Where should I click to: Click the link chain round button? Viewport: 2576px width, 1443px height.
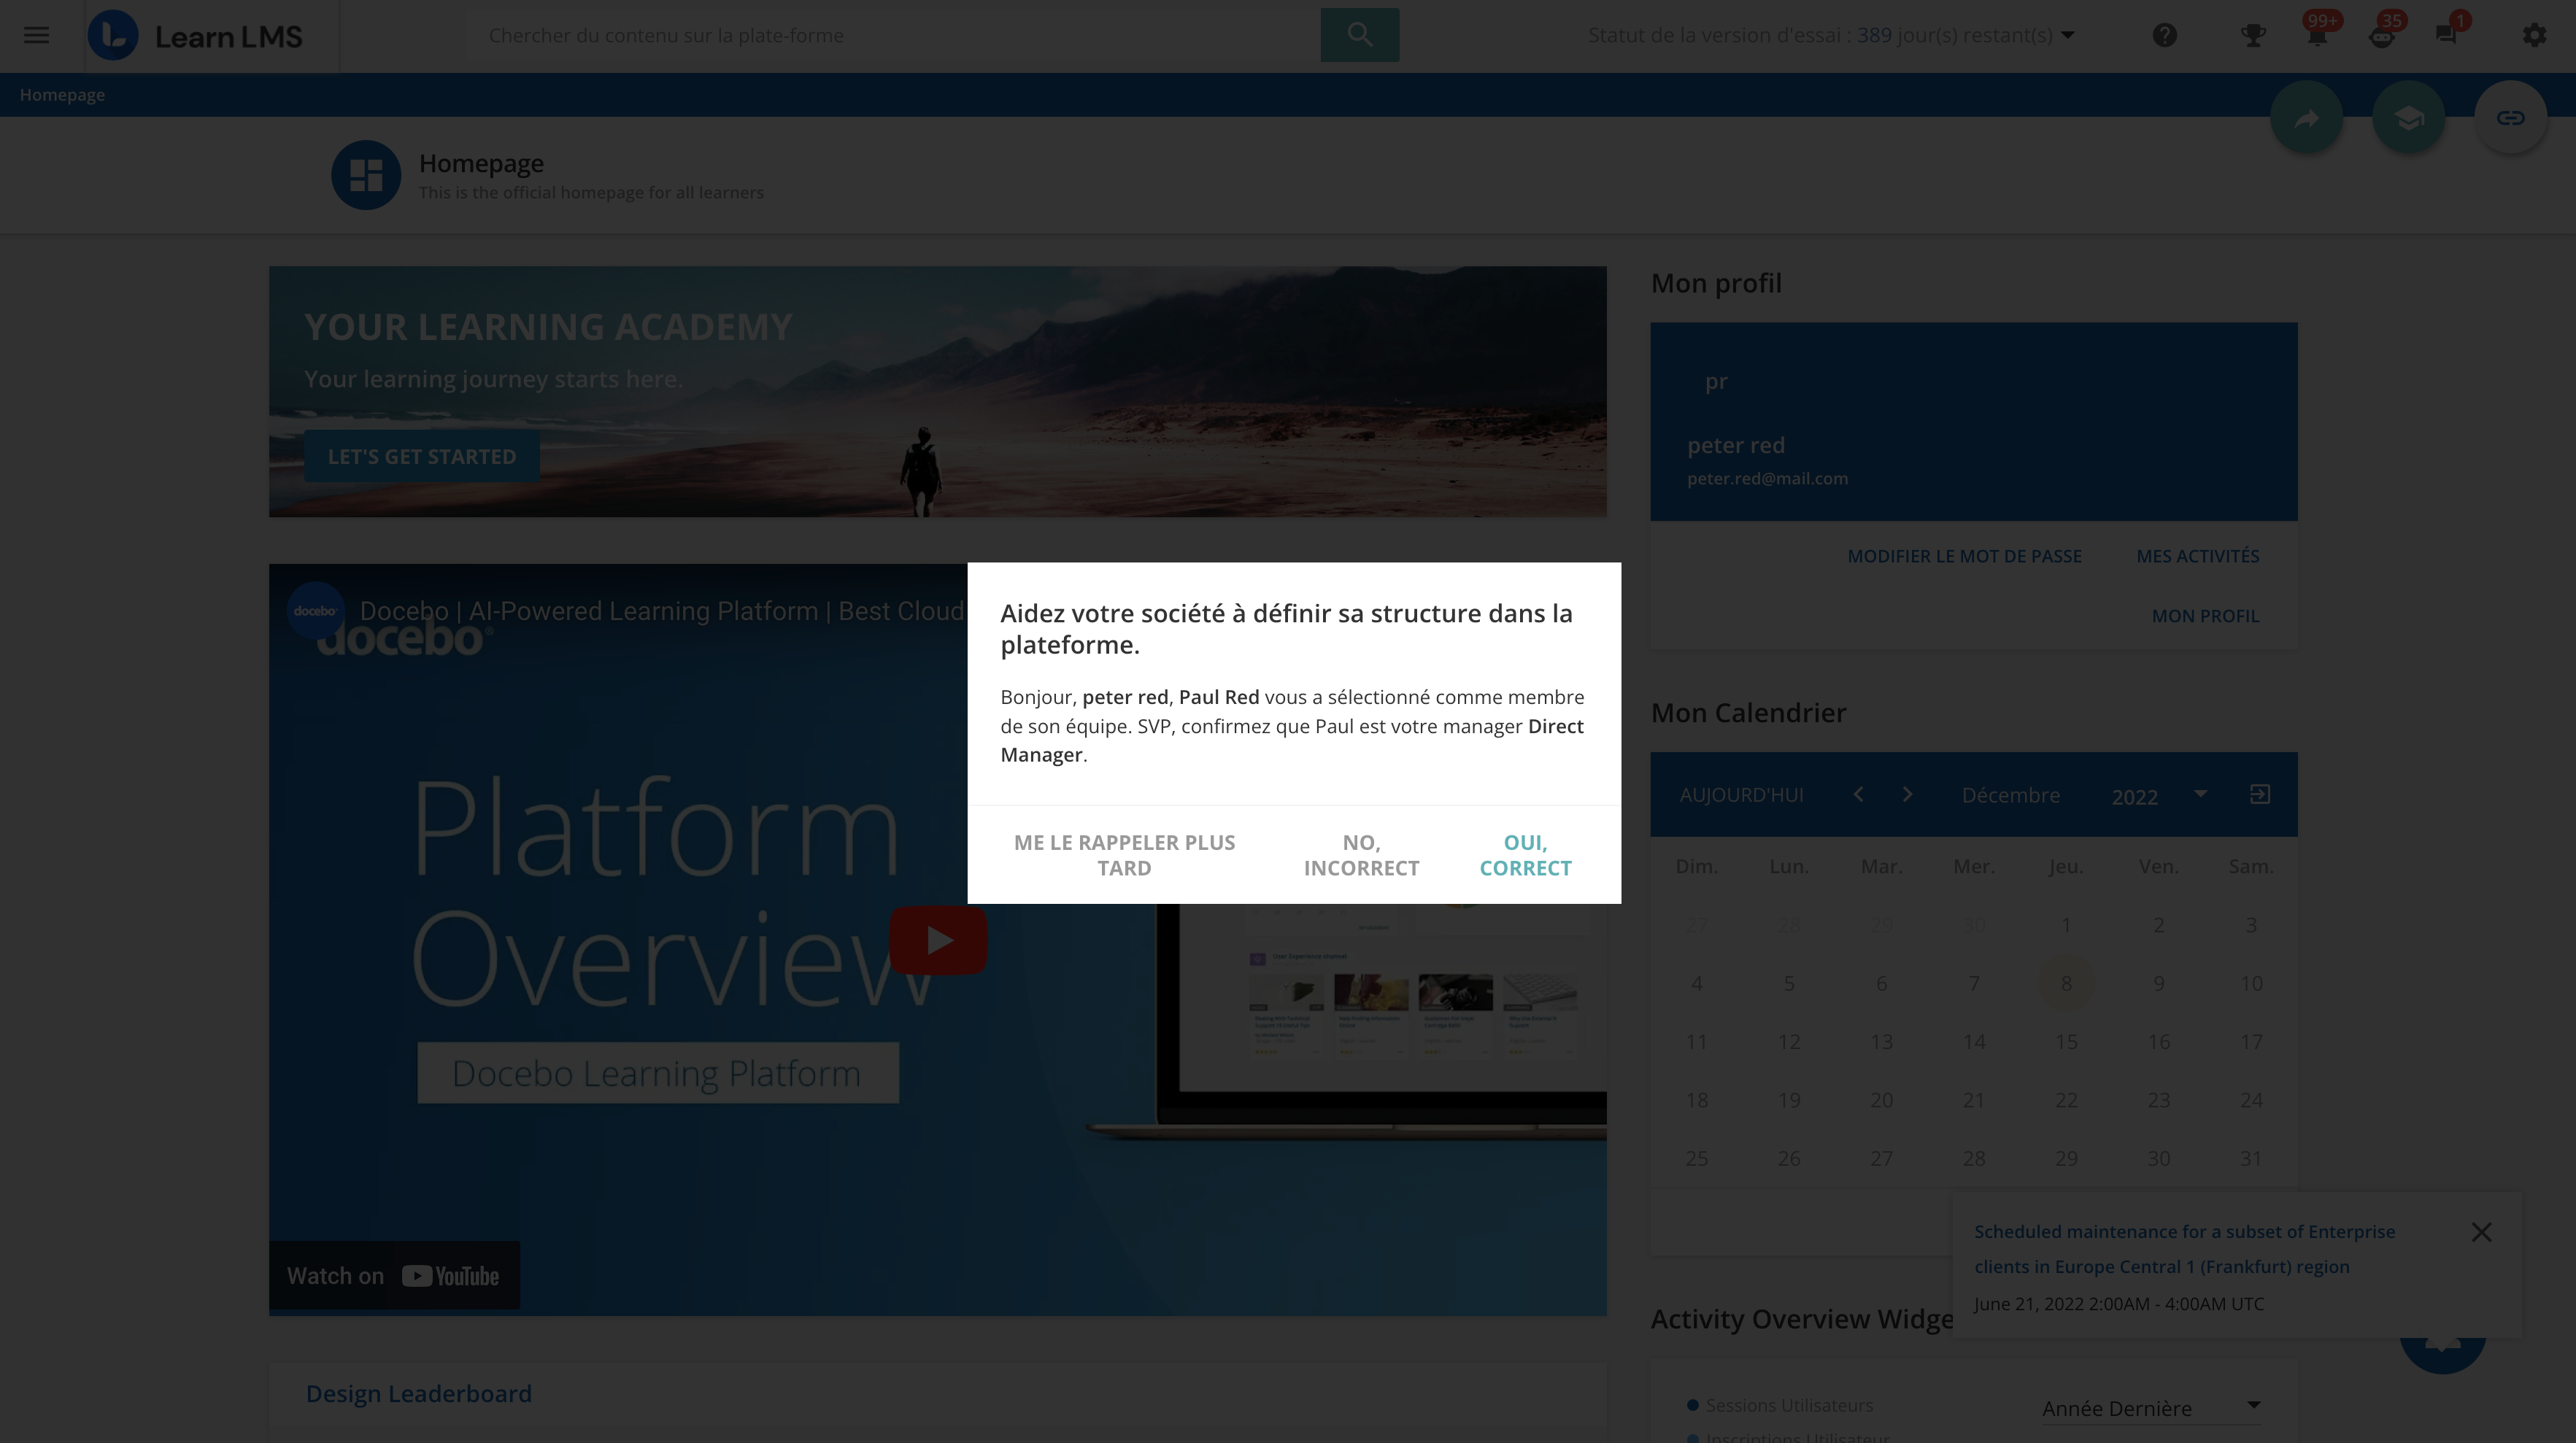[x=2510, y=118]
